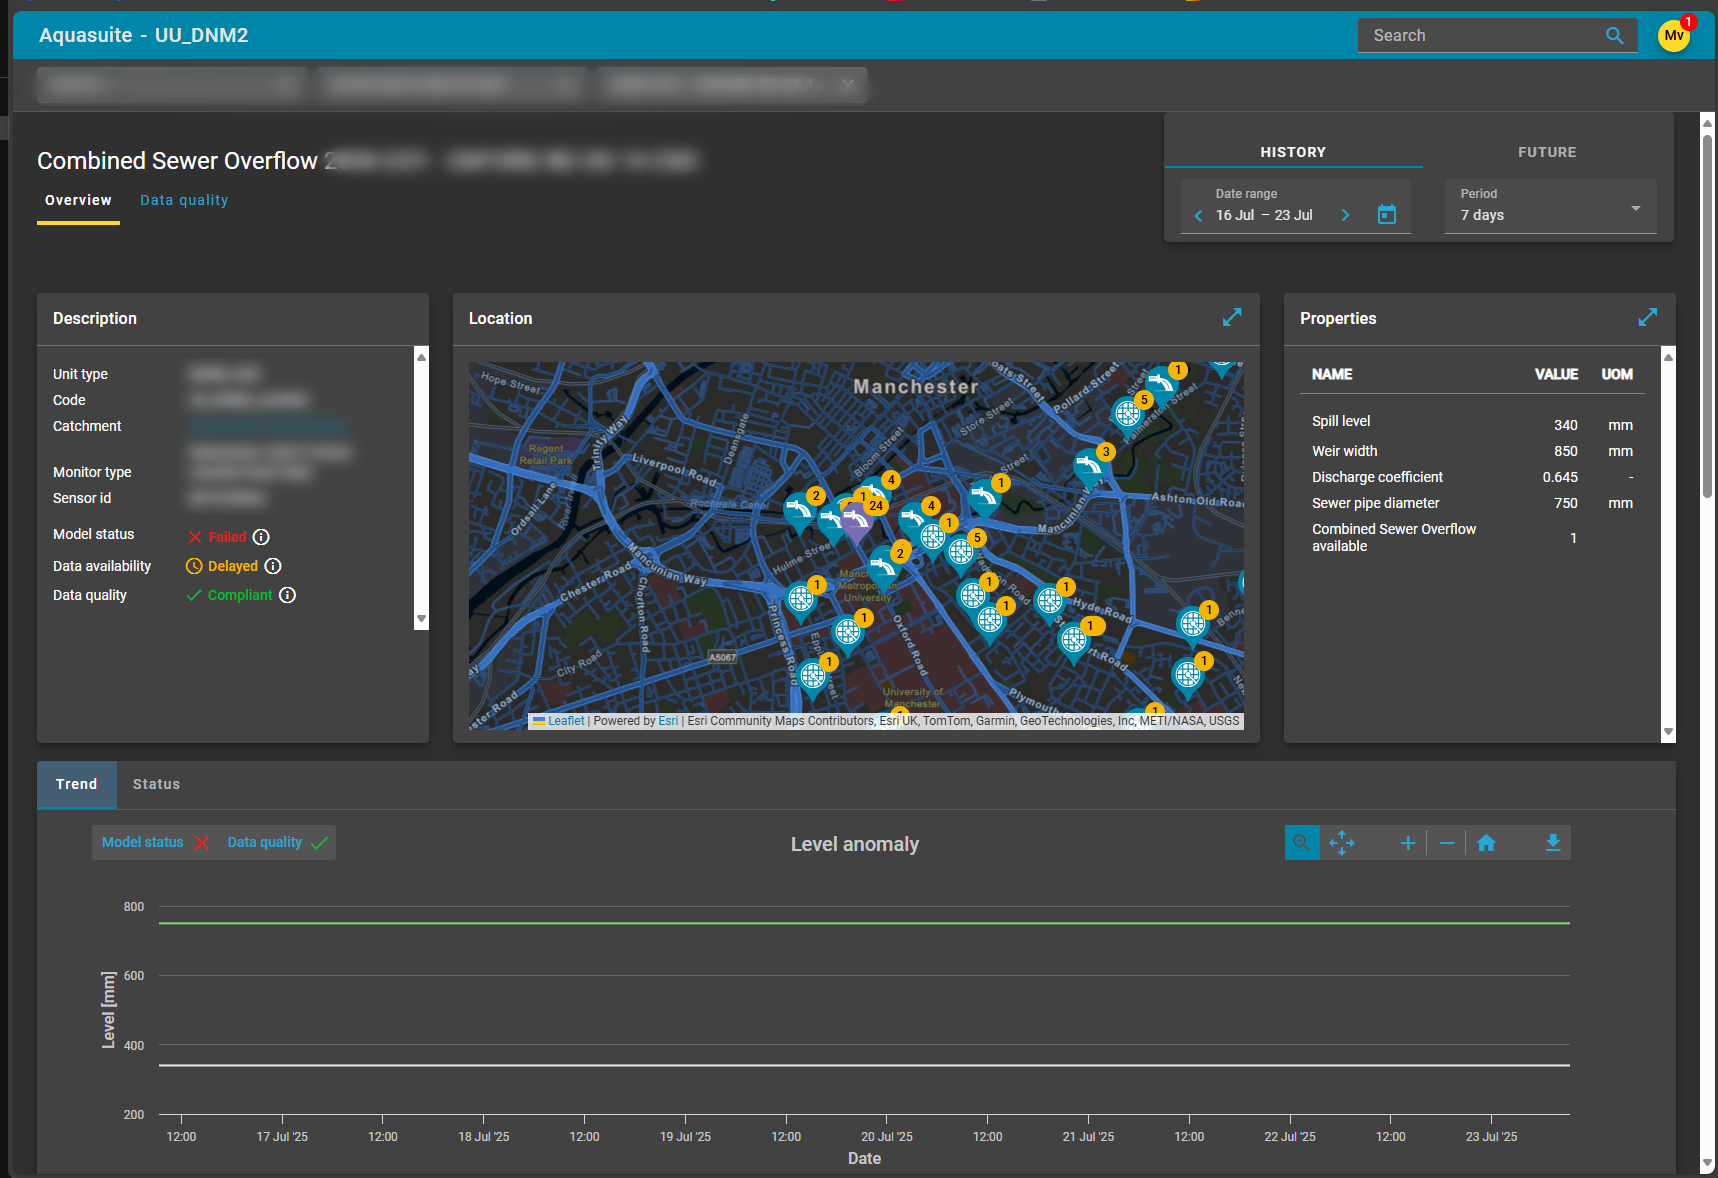Select the FUTURE tab

click(1547, 152)
